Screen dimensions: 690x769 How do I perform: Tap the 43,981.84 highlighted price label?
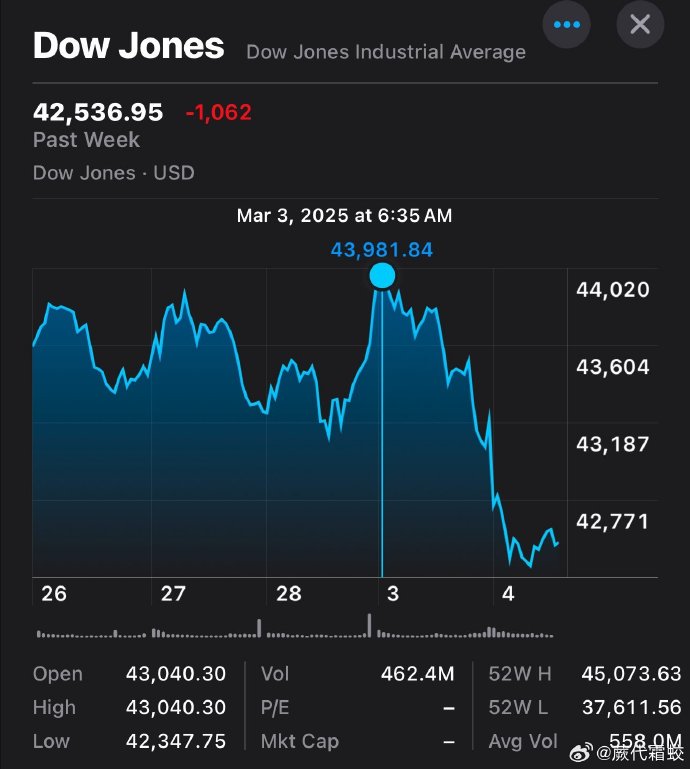382,250
